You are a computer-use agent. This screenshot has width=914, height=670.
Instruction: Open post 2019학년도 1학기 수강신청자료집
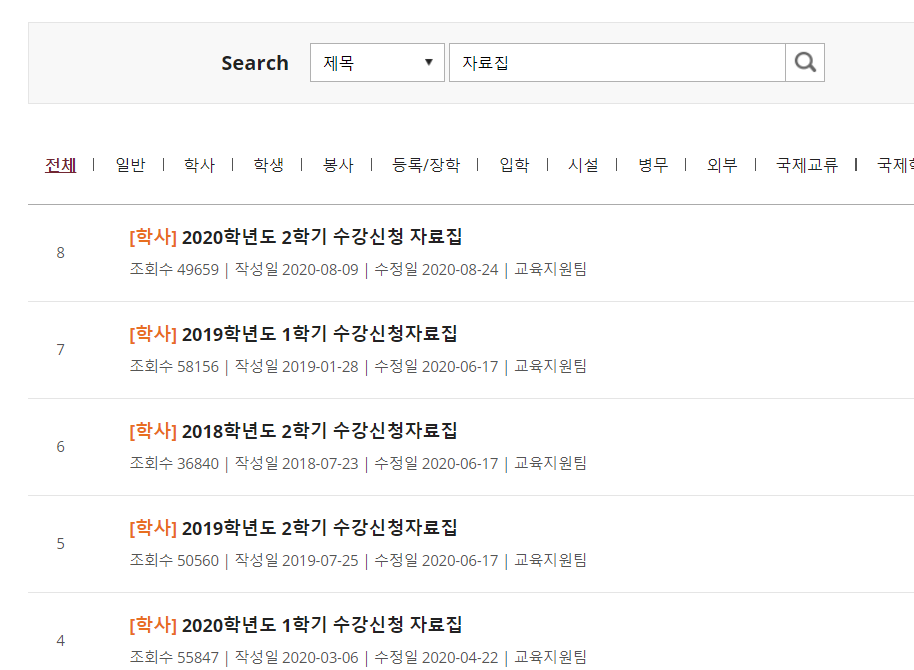pyautogui.click(x=319, y=334)
